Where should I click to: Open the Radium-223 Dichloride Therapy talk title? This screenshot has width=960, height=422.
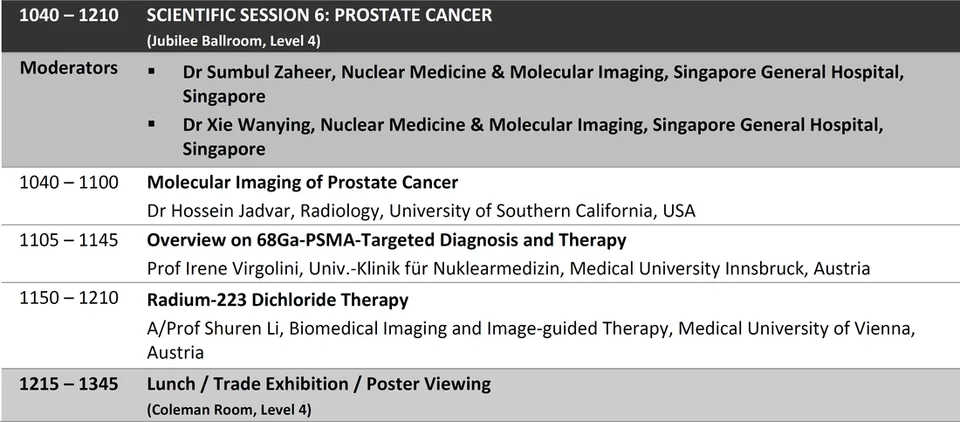[x=277, y=301]
